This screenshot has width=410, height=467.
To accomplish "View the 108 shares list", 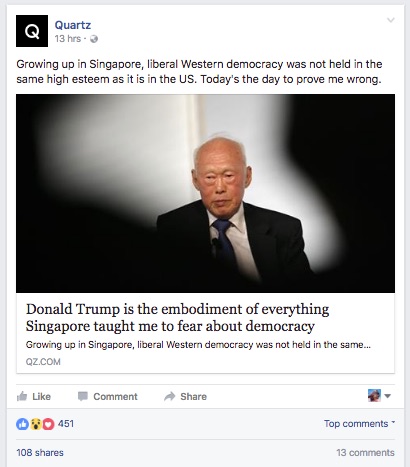I will click(x=40, y=452).
